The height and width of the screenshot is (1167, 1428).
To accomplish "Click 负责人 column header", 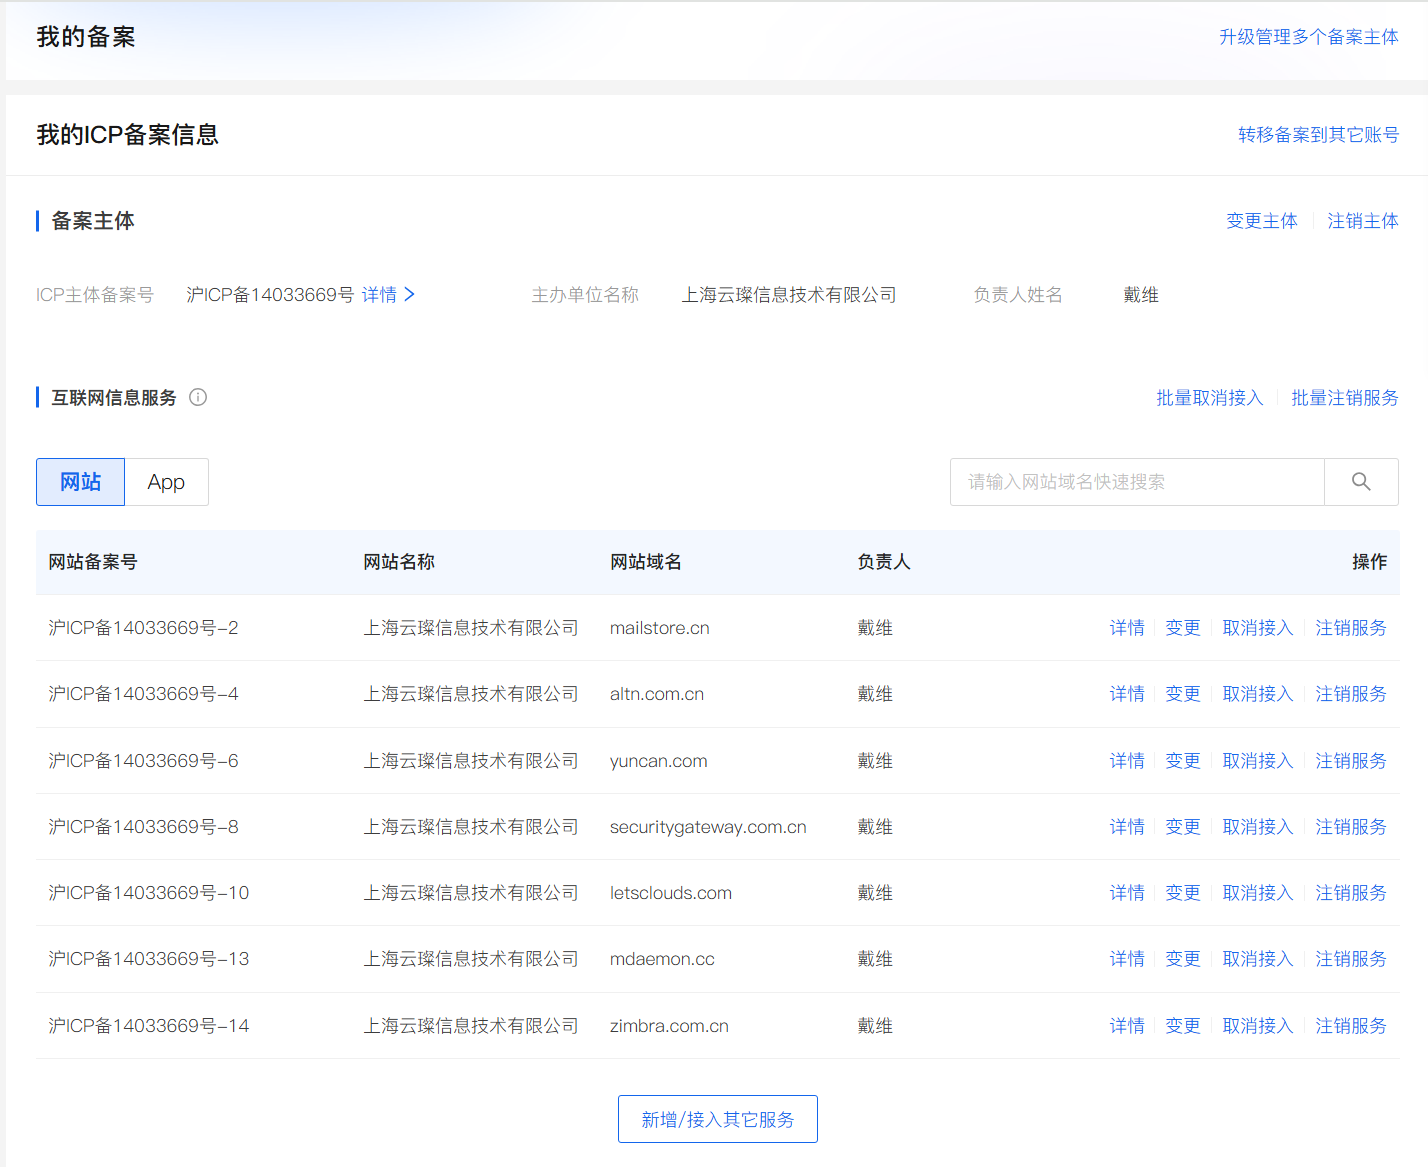I will point(884,562).
